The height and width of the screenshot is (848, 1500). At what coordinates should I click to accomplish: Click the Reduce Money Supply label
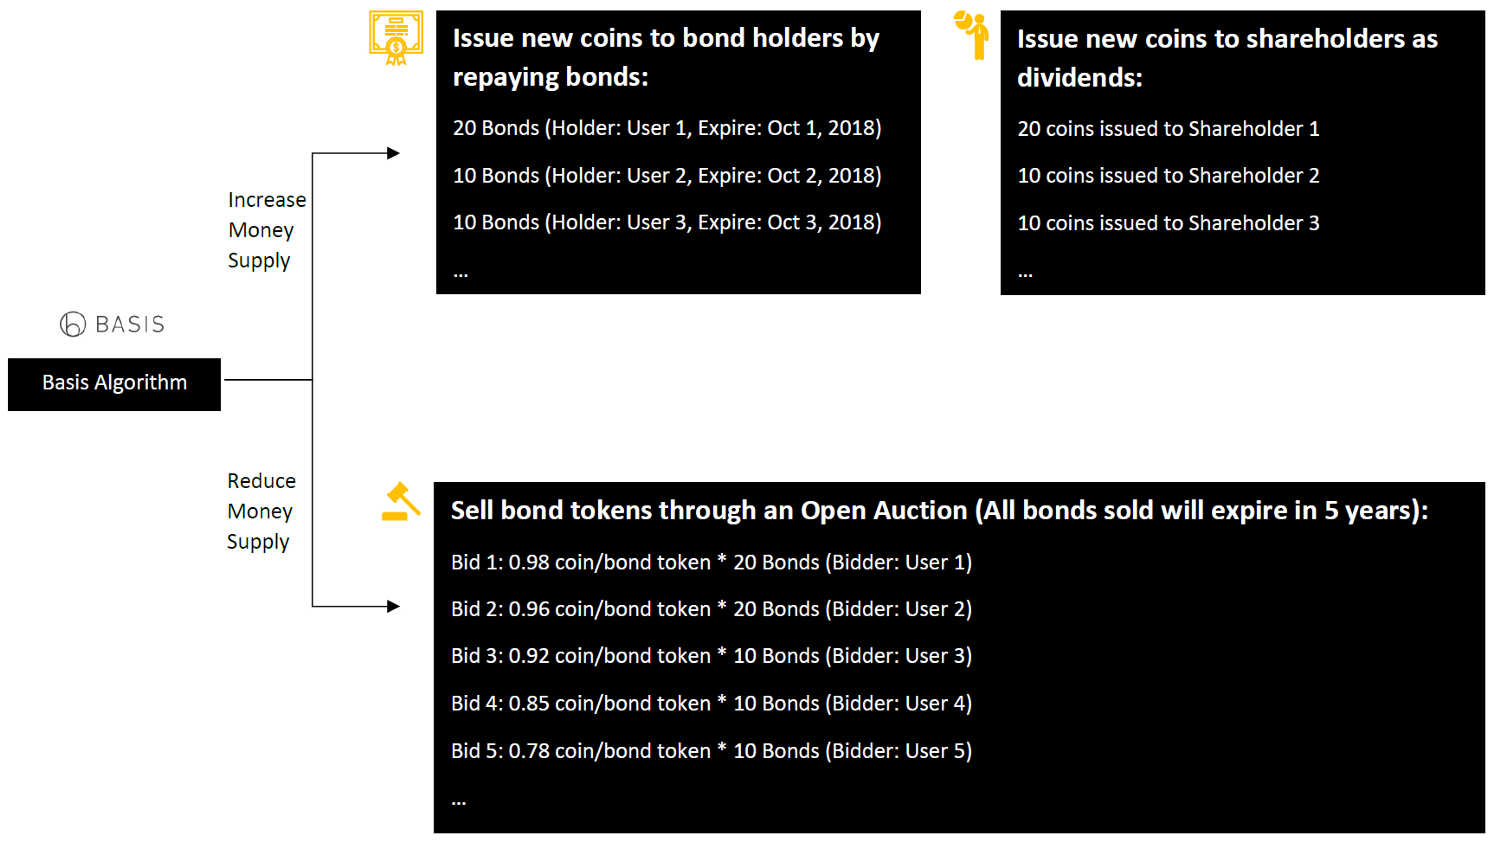[x=261, y=511]
